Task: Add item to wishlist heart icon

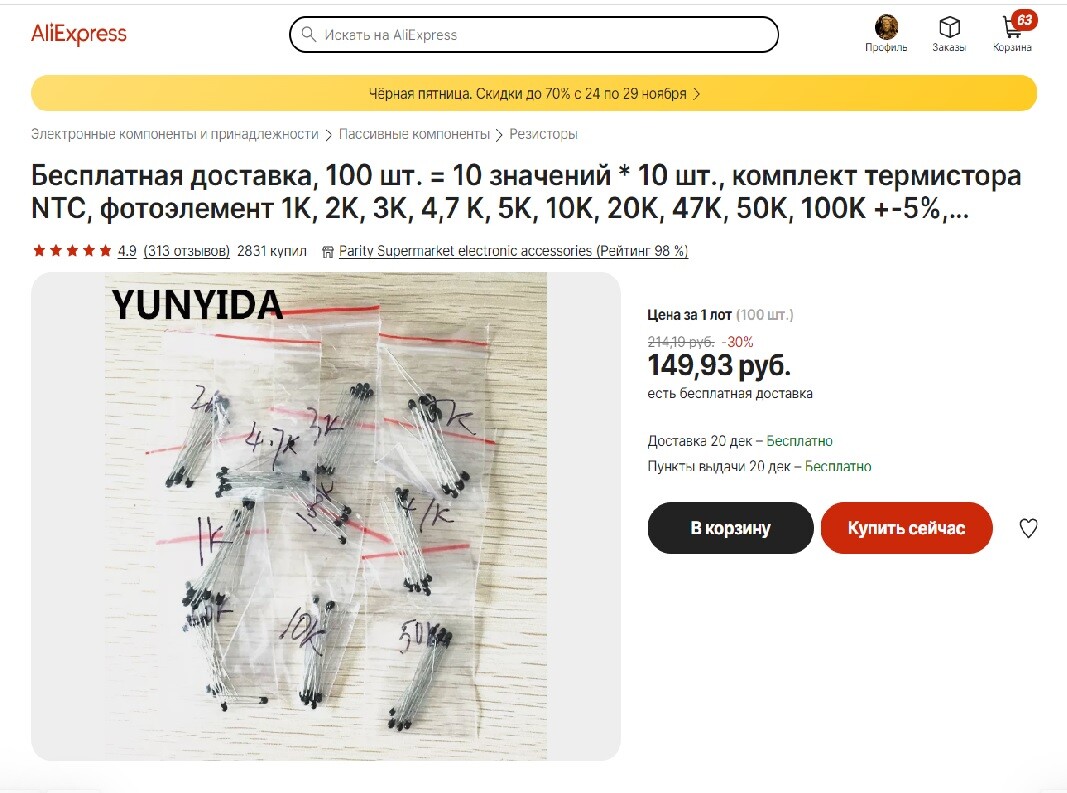Action: (1028, 528)
